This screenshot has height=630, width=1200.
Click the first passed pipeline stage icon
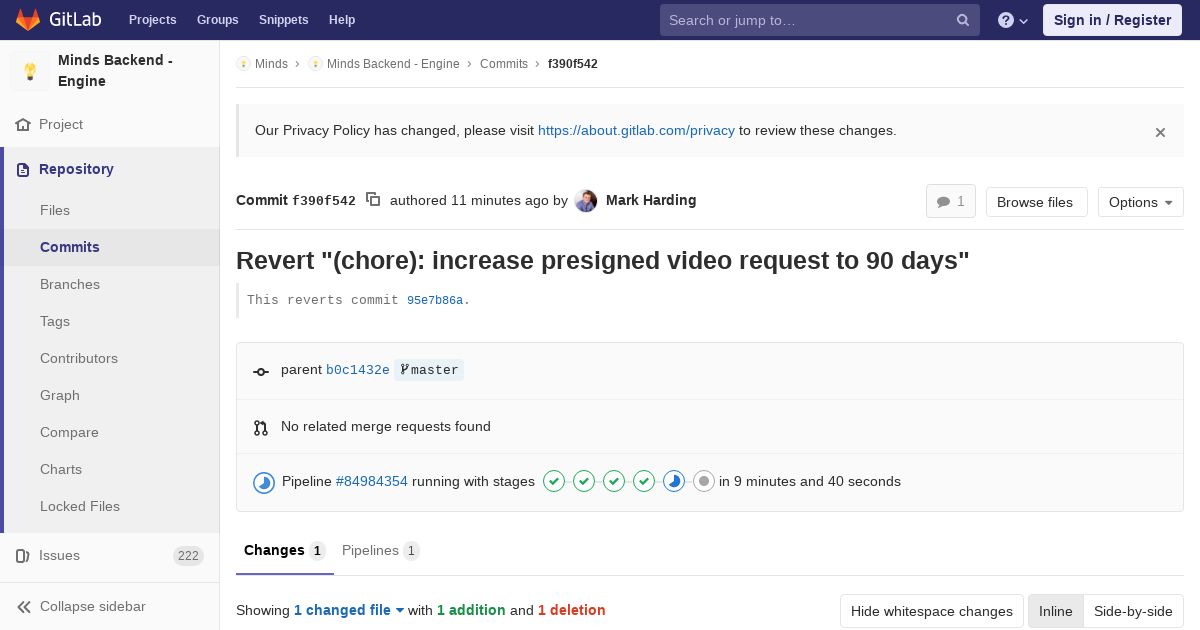(x=554, y=482)
